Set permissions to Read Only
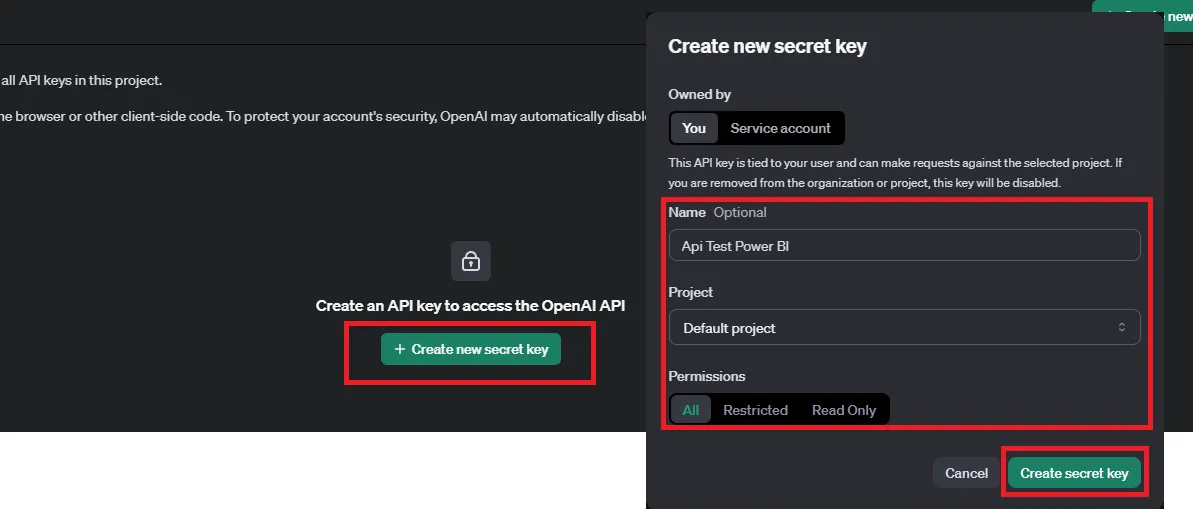1193x519 pixels. 844,409
